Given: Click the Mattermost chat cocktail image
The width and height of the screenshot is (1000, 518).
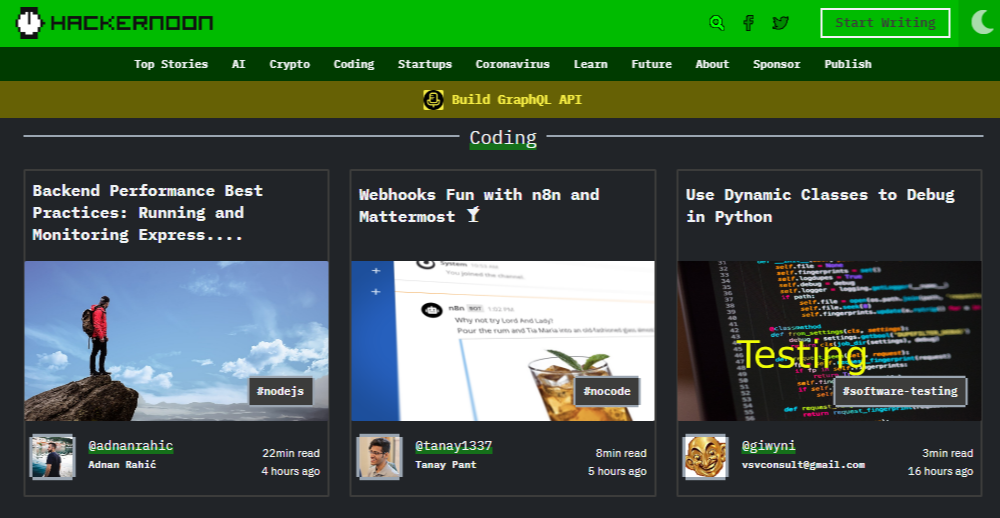Looking at the screenshot, I should pos(503,341).
